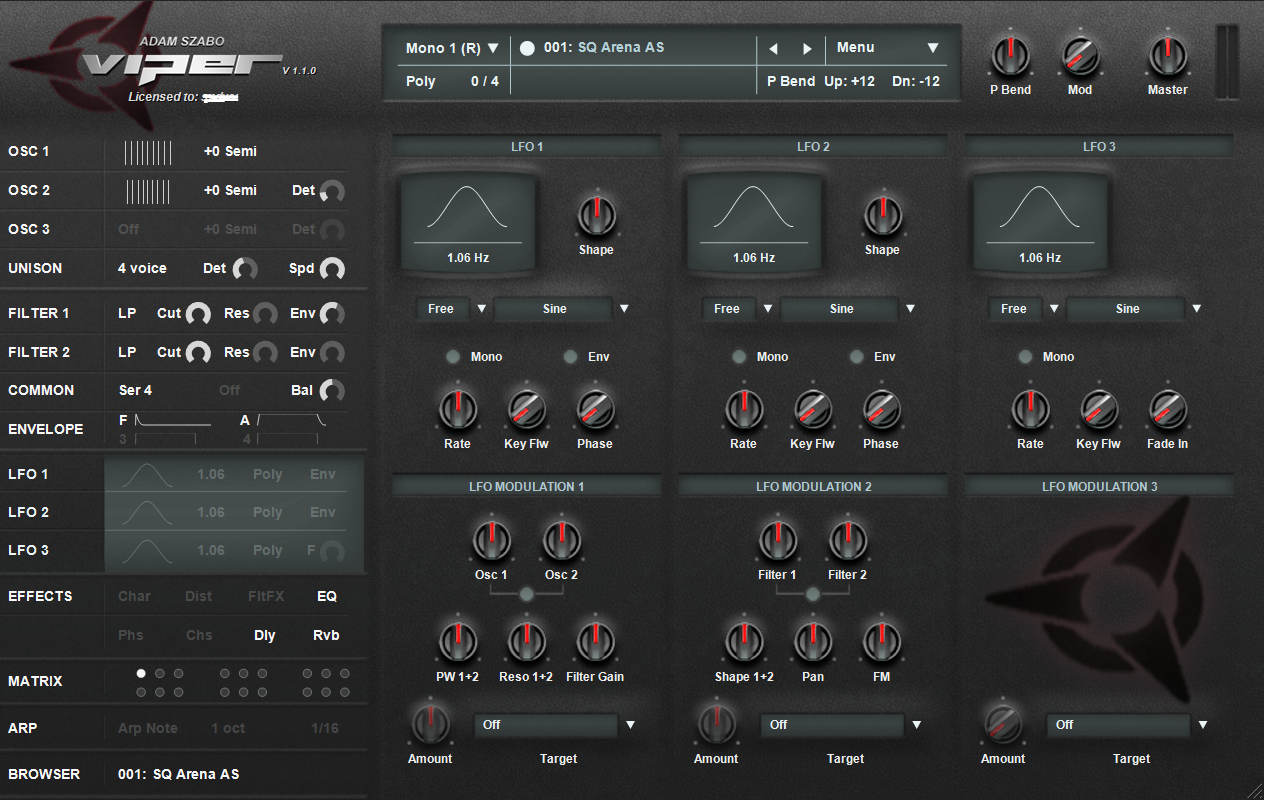Click the P Bend Up +12 value
Viewport: 1264px width, 800px height.
(849, 82)
